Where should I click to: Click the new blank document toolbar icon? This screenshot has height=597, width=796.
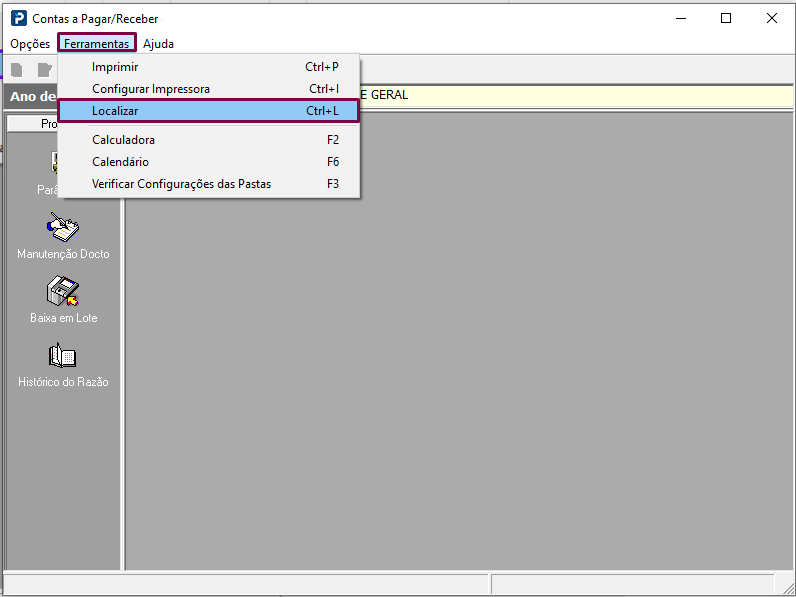(17, 70)
